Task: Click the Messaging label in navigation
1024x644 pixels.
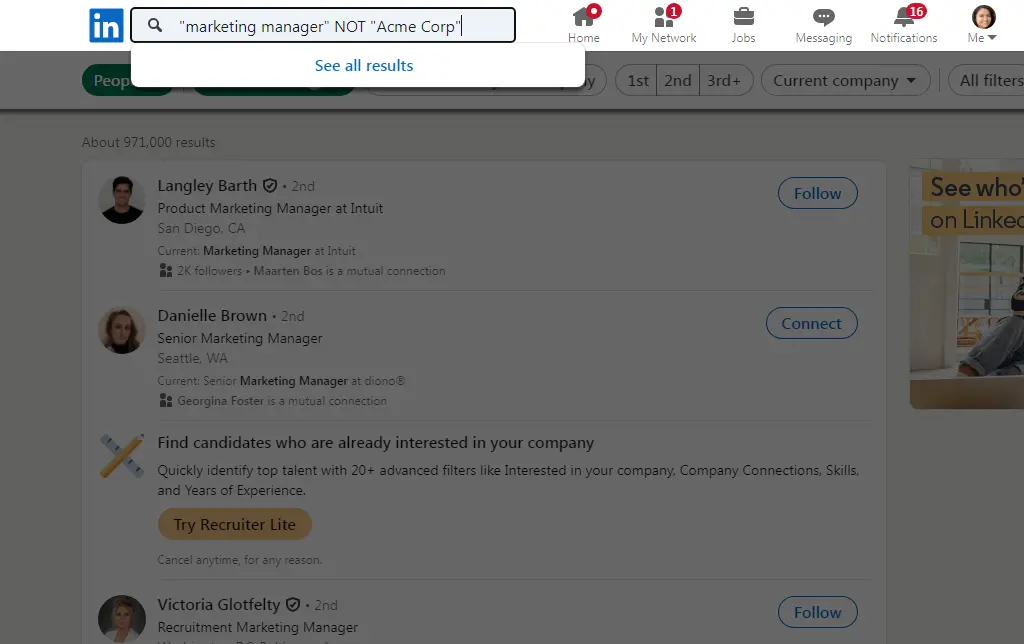Action: (824, 38)
